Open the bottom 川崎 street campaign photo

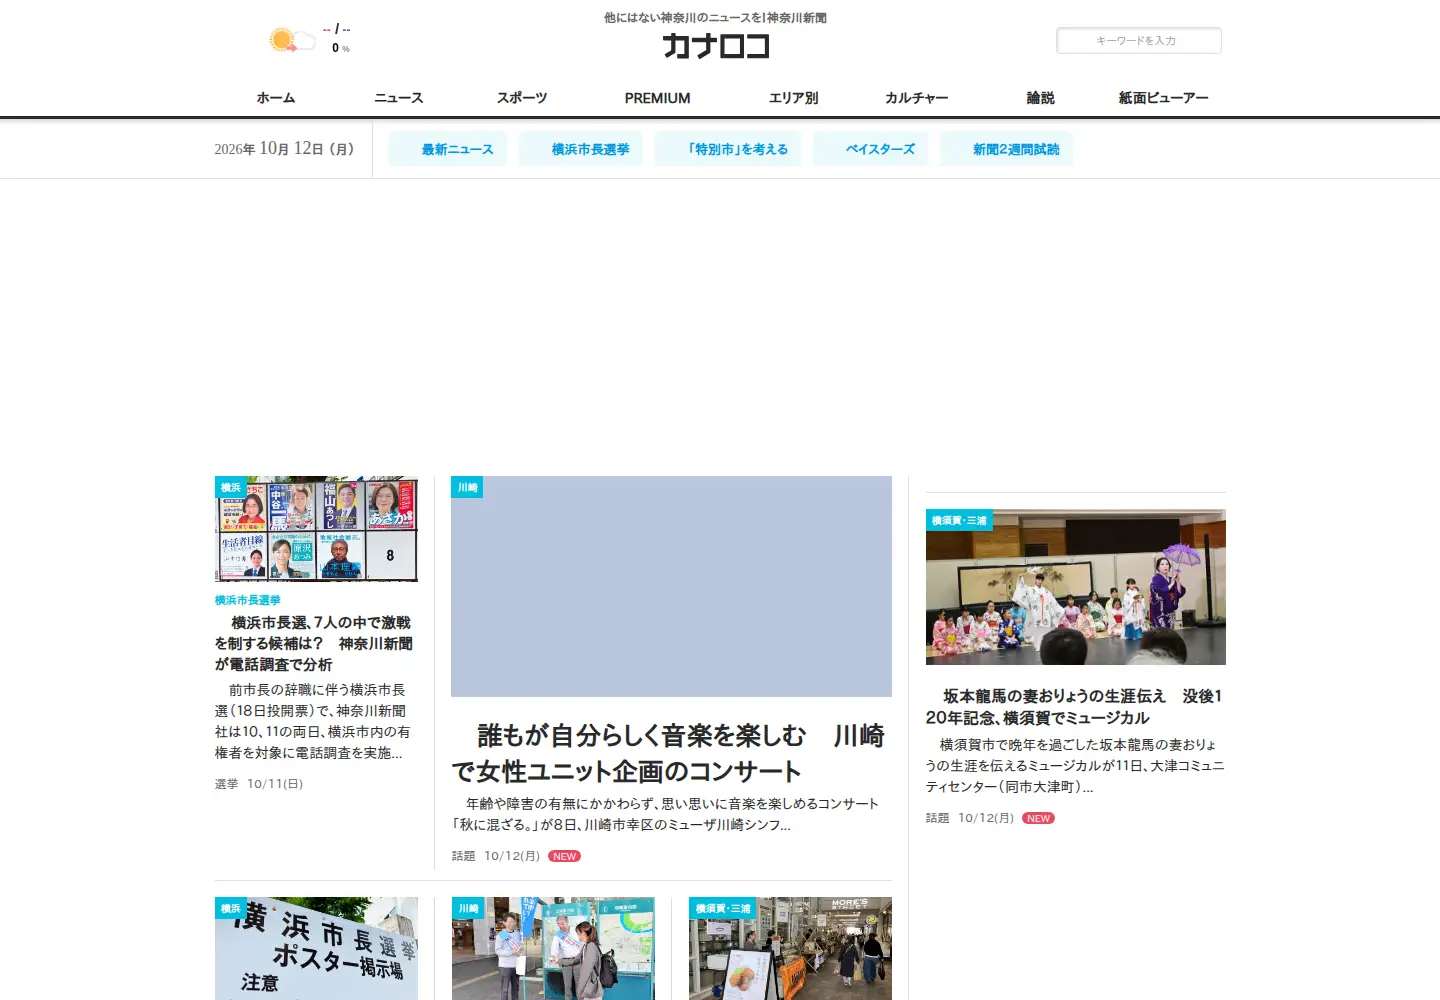[553, 948]
